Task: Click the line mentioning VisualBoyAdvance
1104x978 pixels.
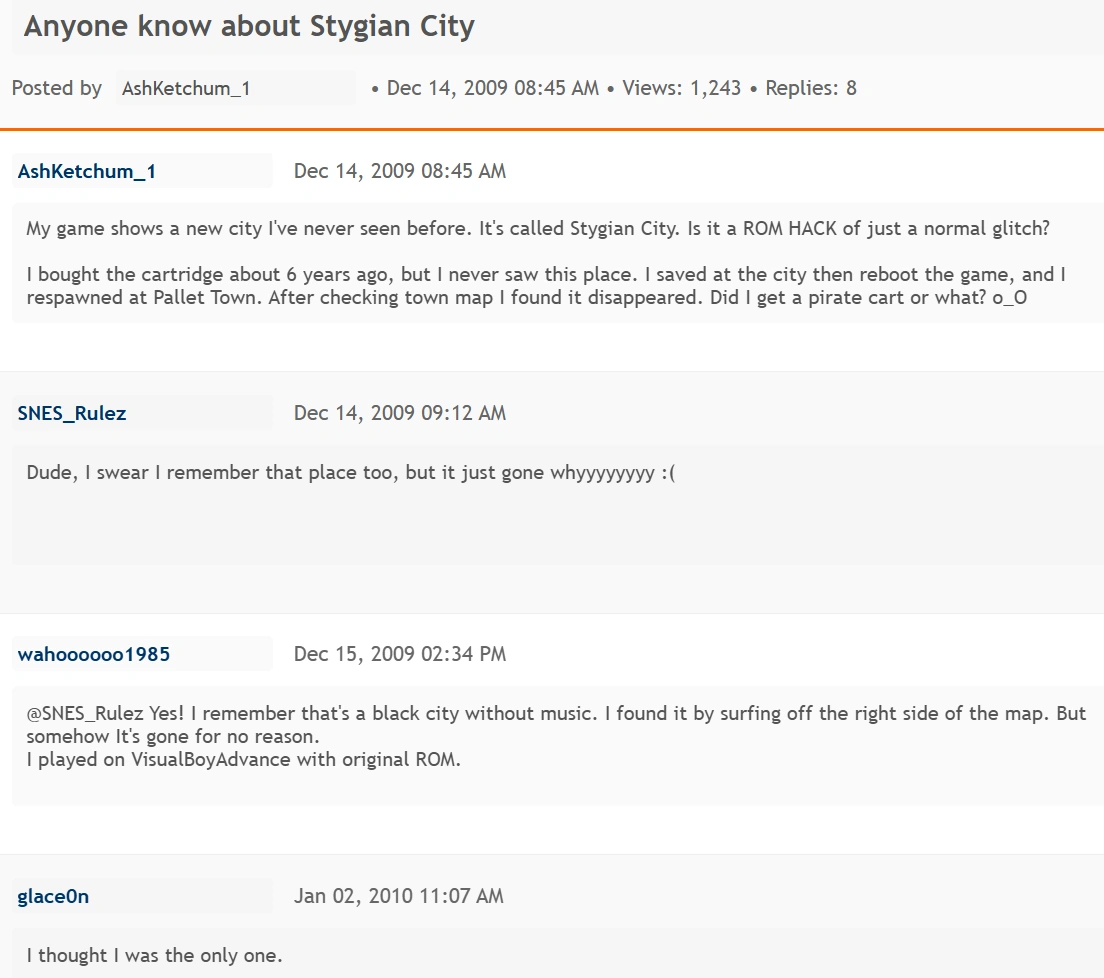Action: pyautogui.click(x=244, y=759)
